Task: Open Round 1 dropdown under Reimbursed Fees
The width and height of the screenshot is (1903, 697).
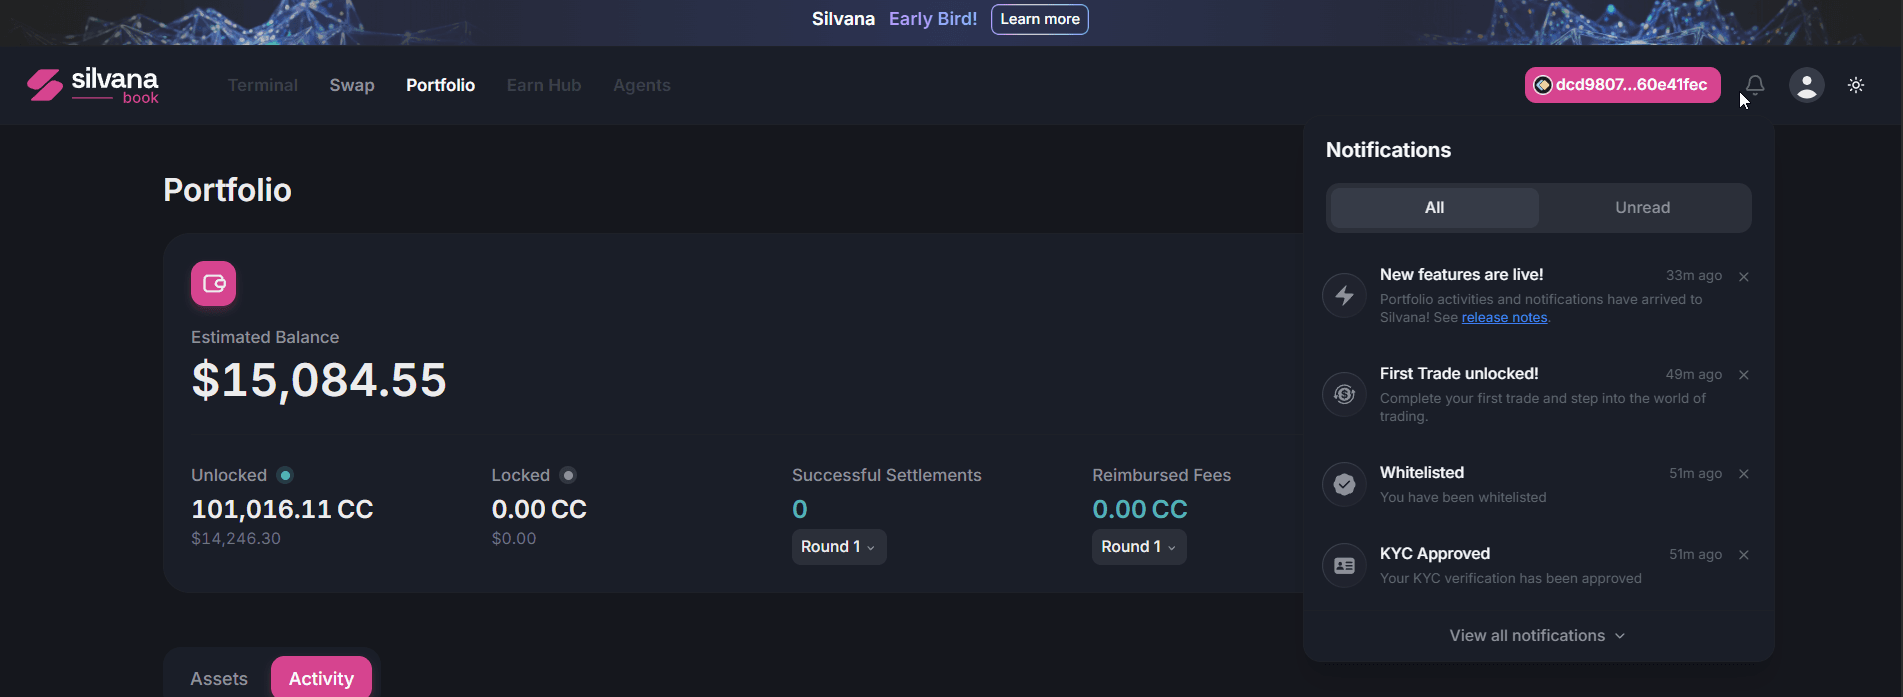Action: [x=1139, y=547]
